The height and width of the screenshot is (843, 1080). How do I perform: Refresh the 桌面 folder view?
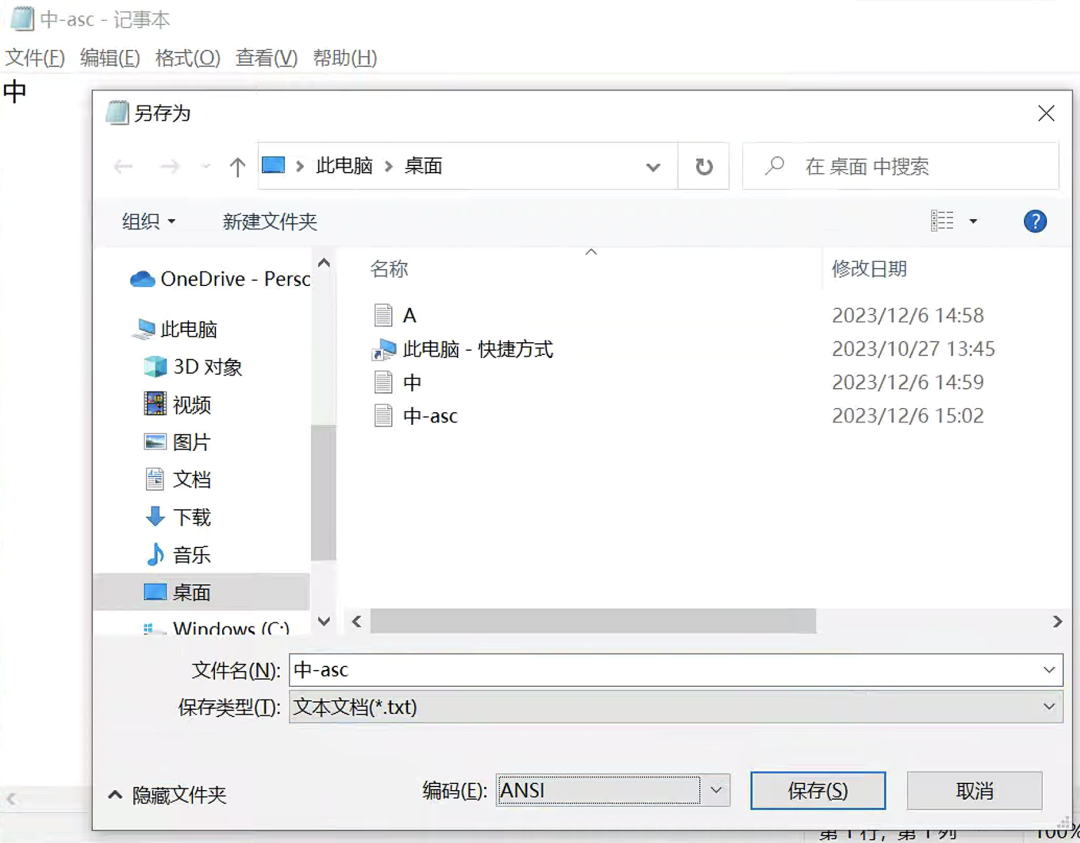point(703,167)
